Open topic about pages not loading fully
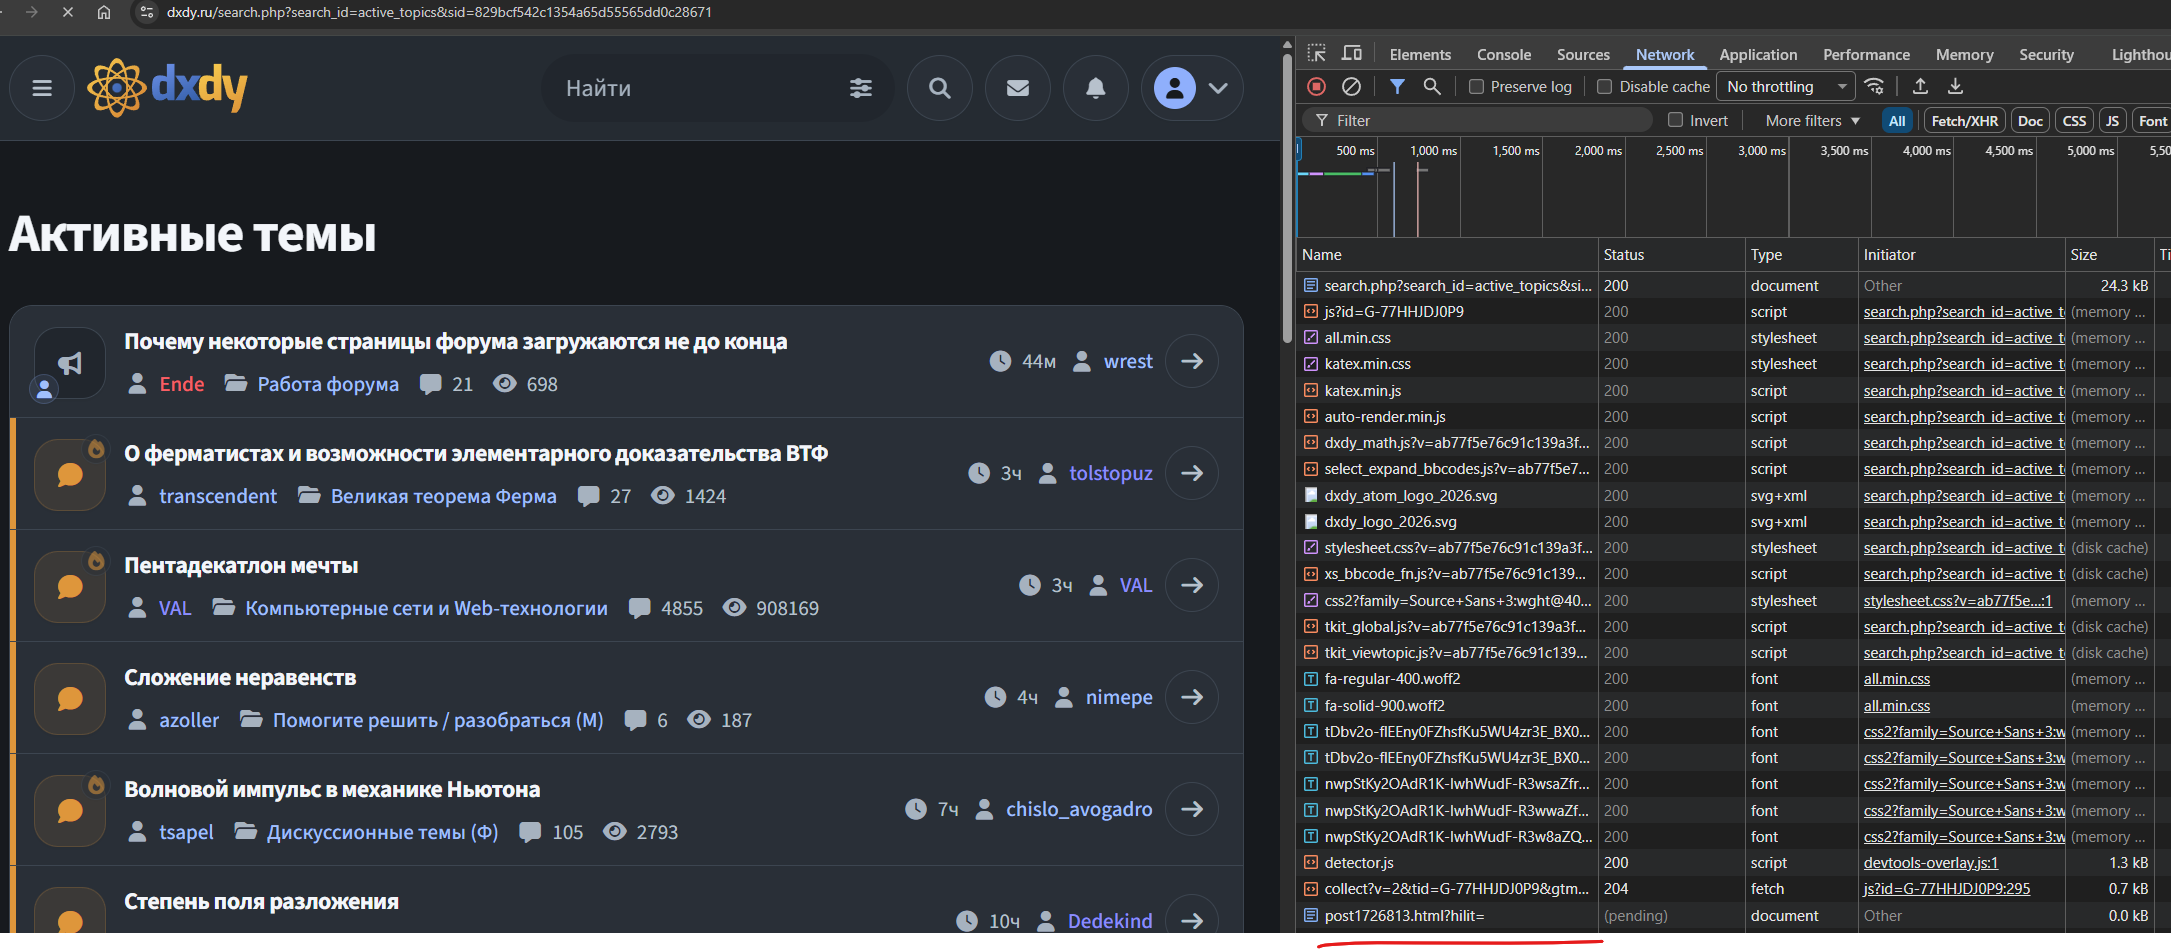Viewport: 2171px width, 949px height. click(455, 342)
